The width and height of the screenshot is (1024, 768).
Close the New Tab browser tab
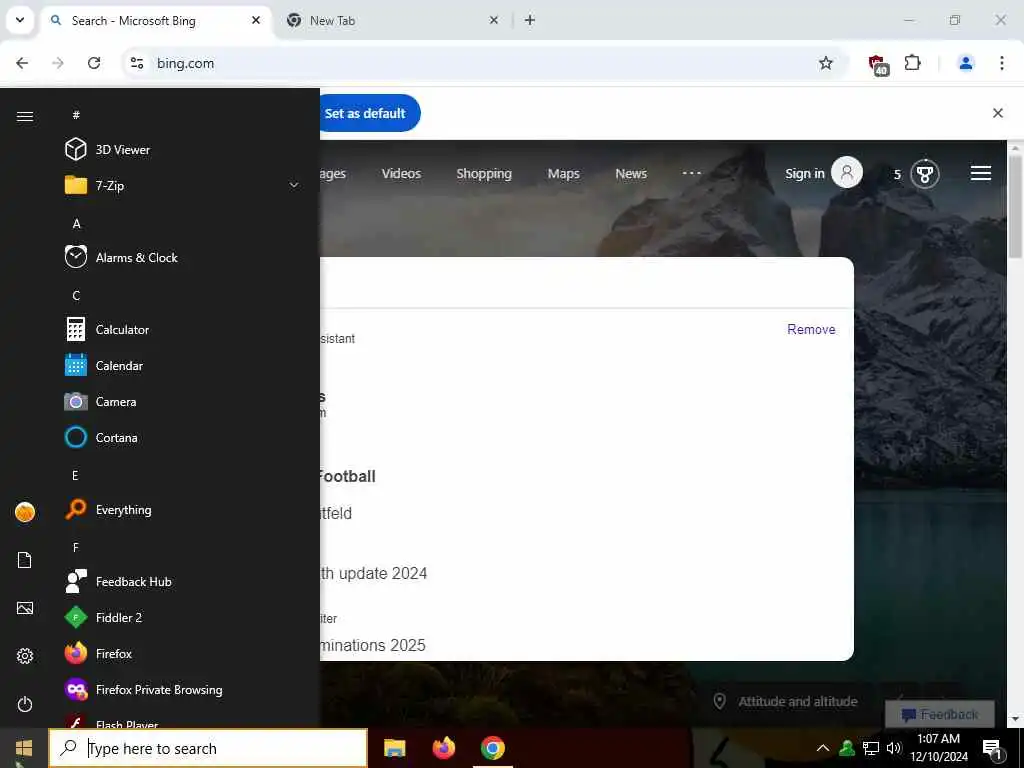click(x=494, y=20)
